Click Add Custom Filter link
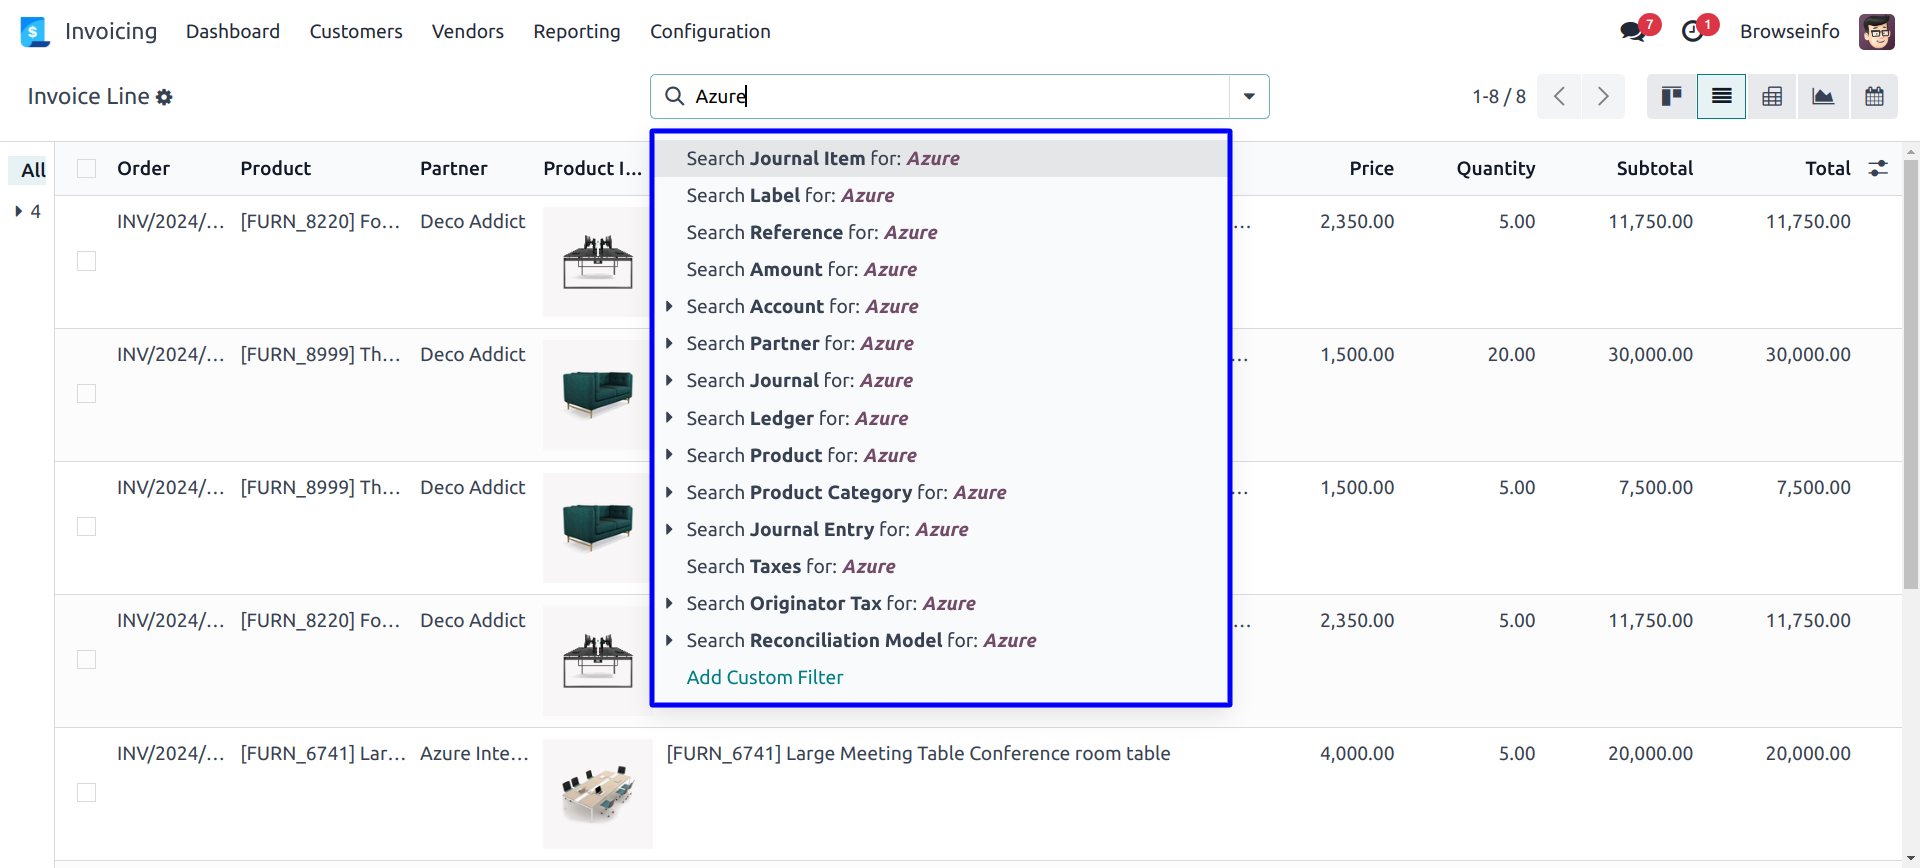 (765, 678)
